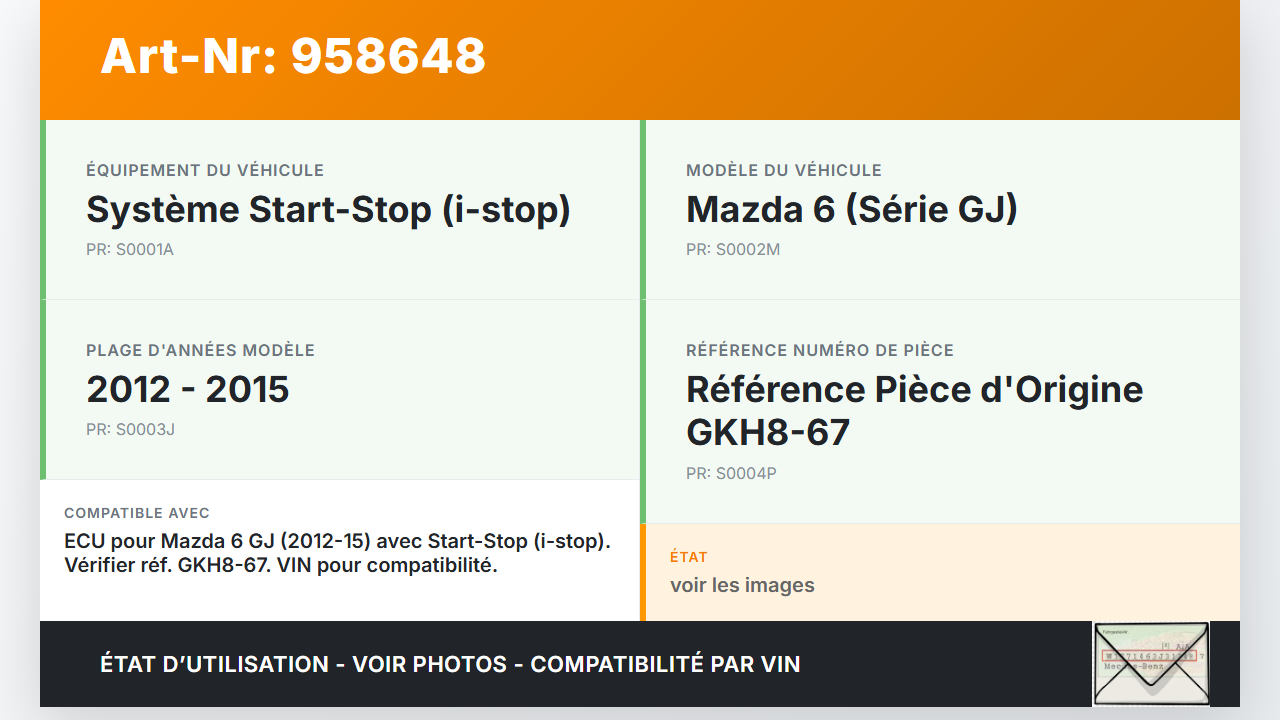
Task: Click the Art-Nr: 958648 header
Action: pyautogui.click(x=293, y=56)
